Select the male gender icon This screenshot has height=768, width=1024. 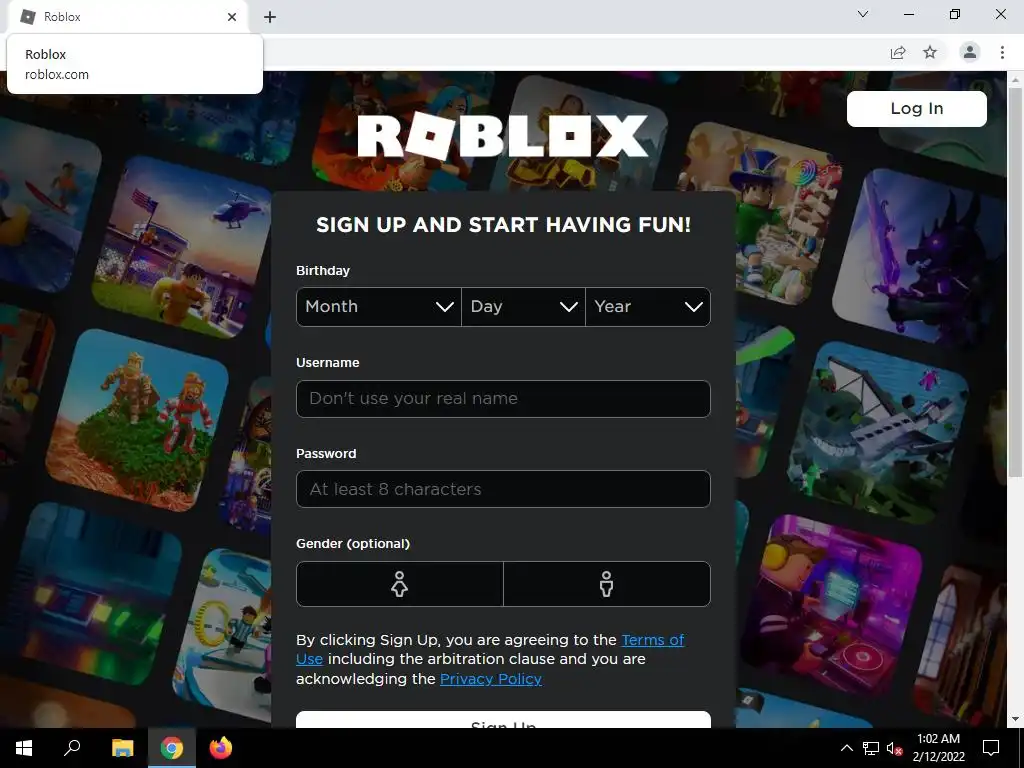point(607,584)
